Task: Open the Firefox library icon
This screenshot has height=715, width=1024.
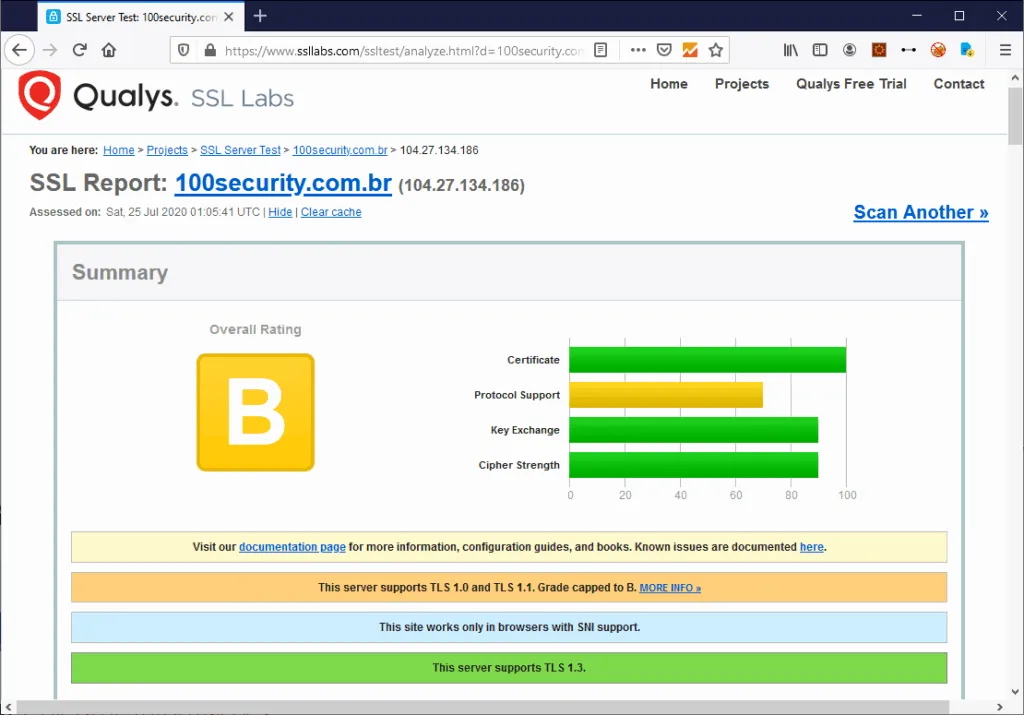Action: point(791,50)
